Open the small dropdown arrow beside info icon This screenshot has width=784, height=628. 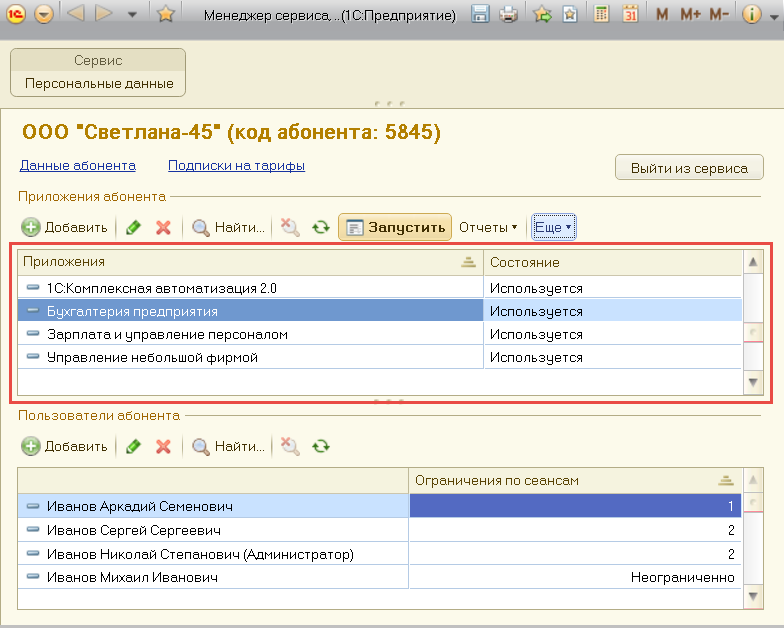pos(774,18)
